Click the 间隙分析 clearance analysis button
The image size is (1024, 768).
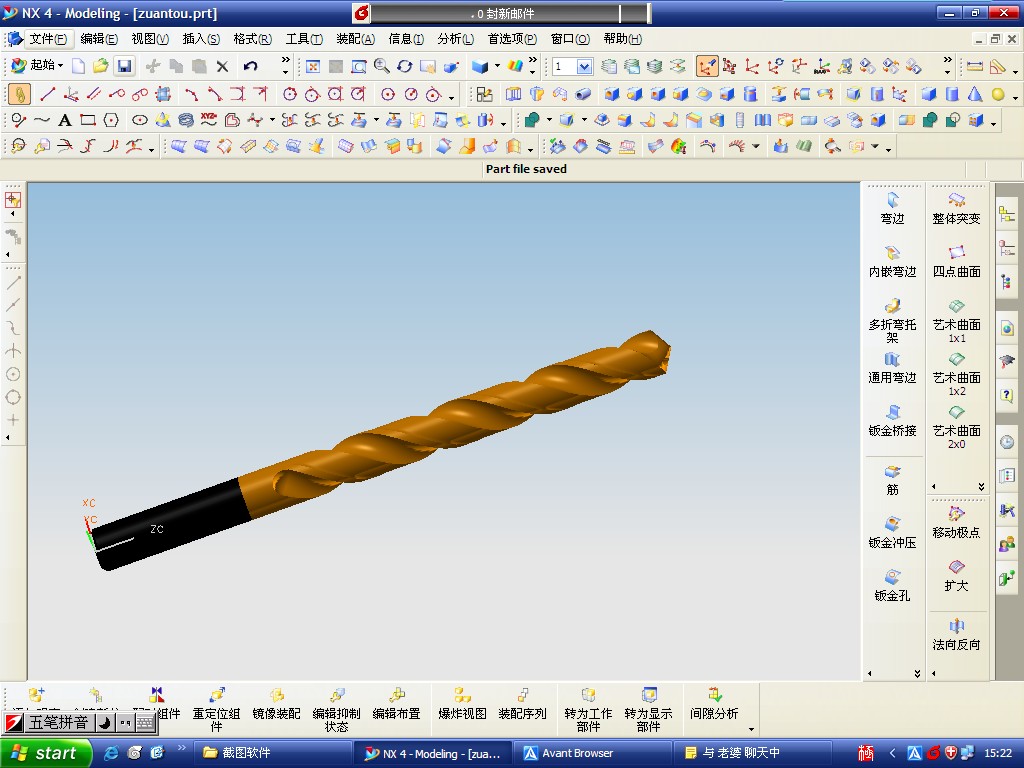pos(714,704)
